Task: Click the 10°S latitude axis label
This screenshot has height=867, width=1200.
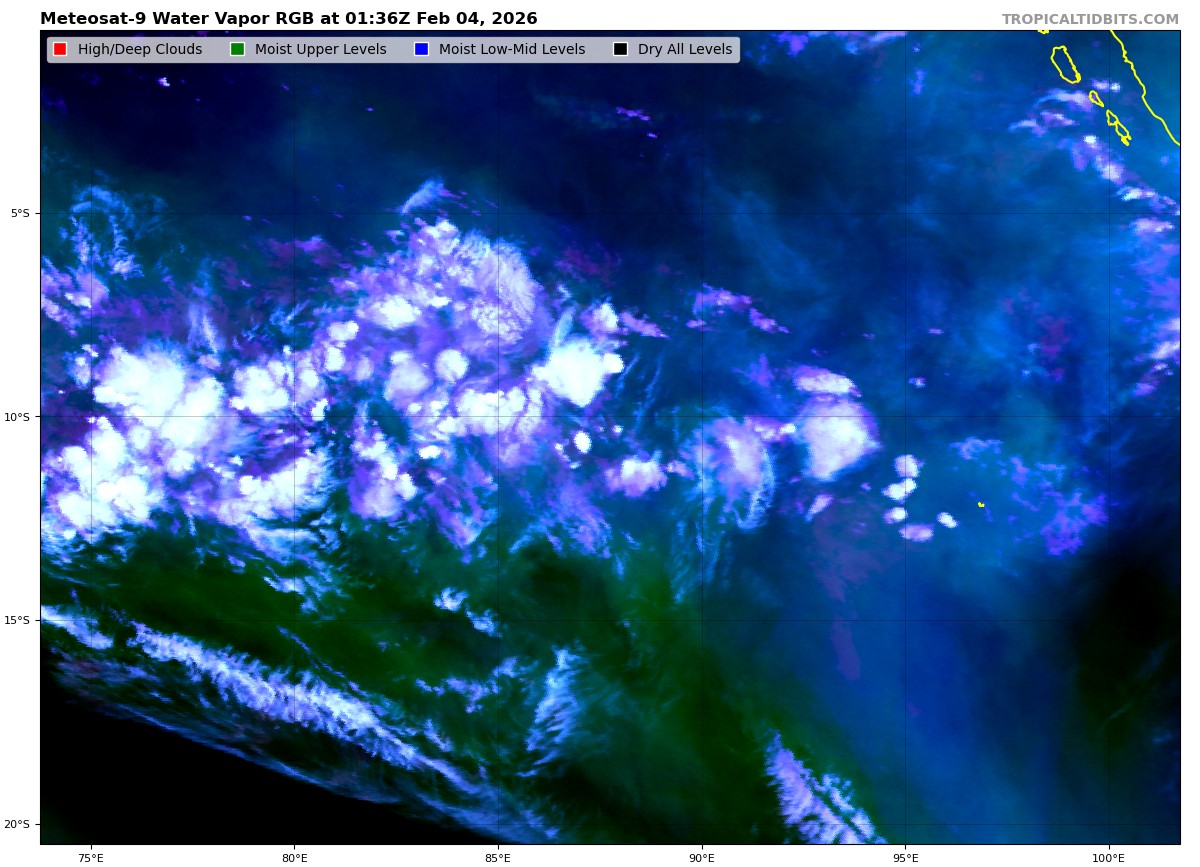Action: click(18, 417)
